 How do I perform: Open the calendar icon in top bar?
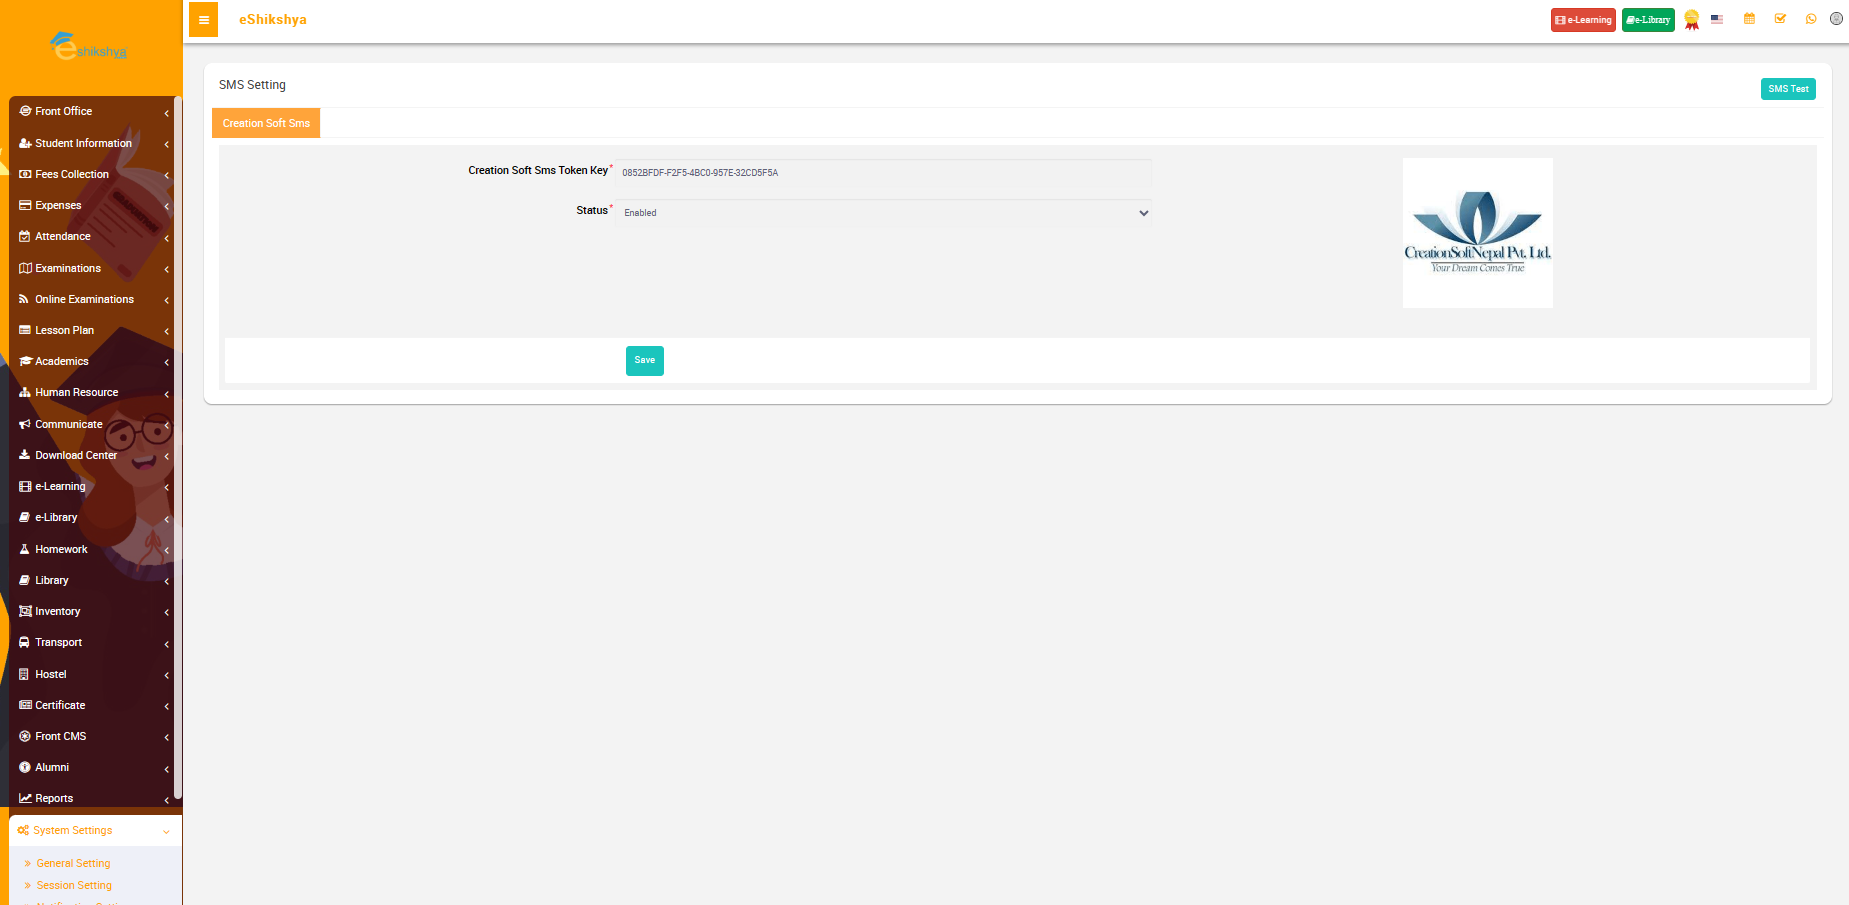click(x=1749, y=19)
